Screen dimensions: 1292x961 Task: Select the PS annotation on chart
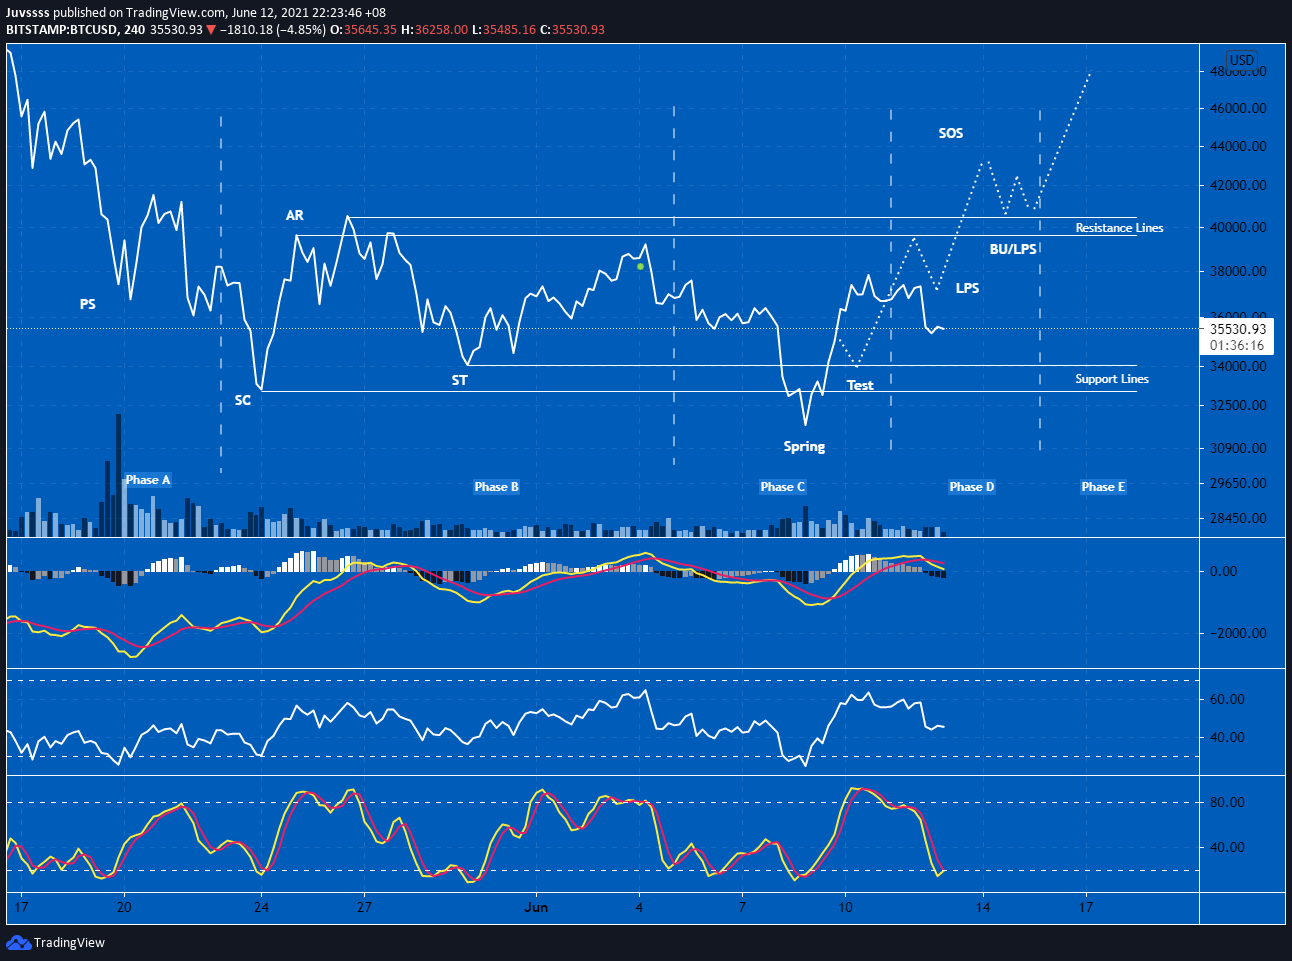(x=88, y=304)
